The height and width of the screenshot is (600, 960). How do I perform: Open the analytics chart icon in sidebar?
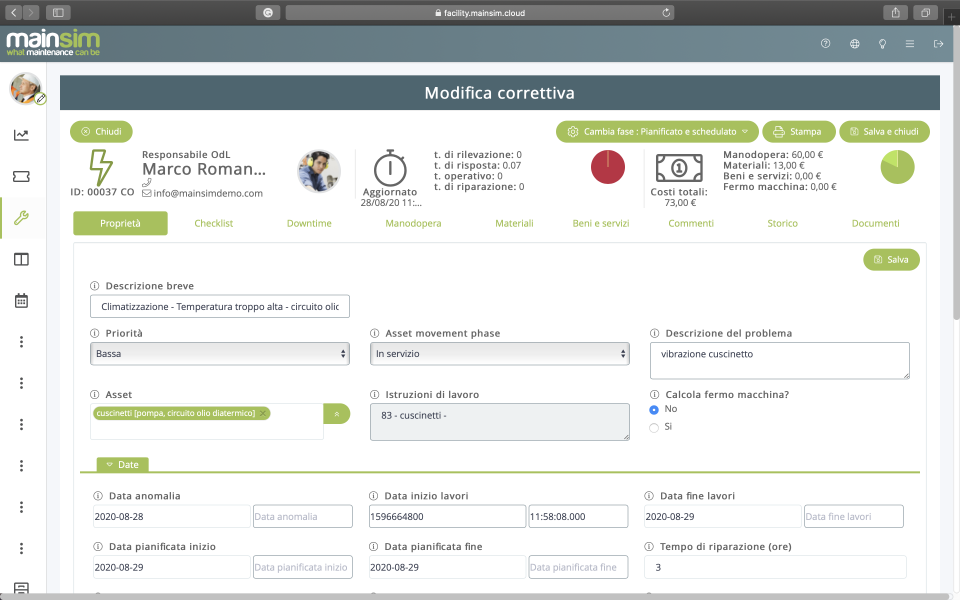pos(21,135)
